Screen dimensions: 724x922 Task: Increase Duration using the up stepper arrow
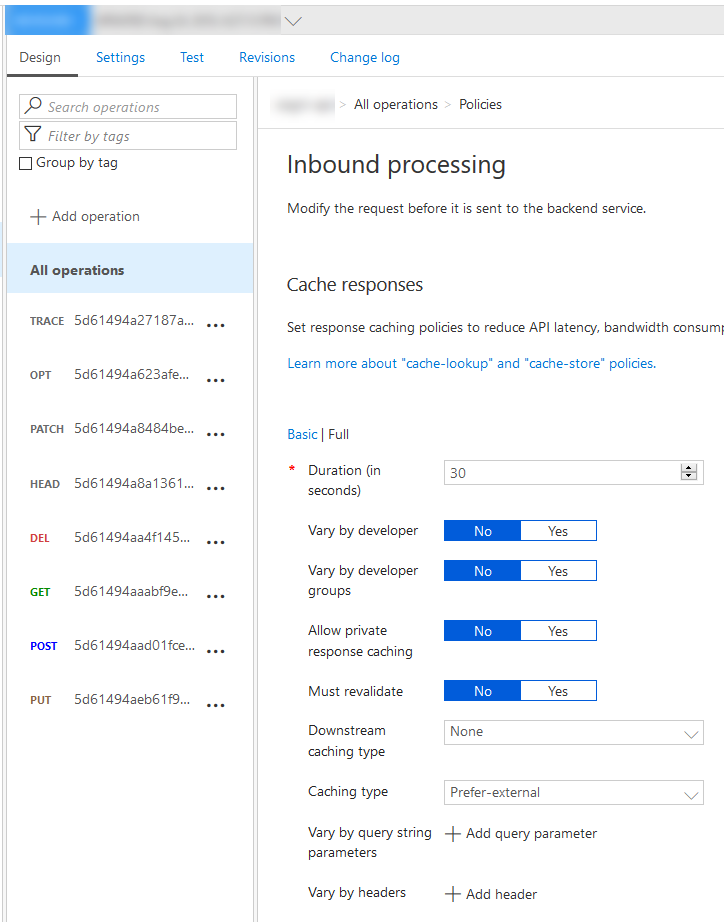[x=688, y=468]
